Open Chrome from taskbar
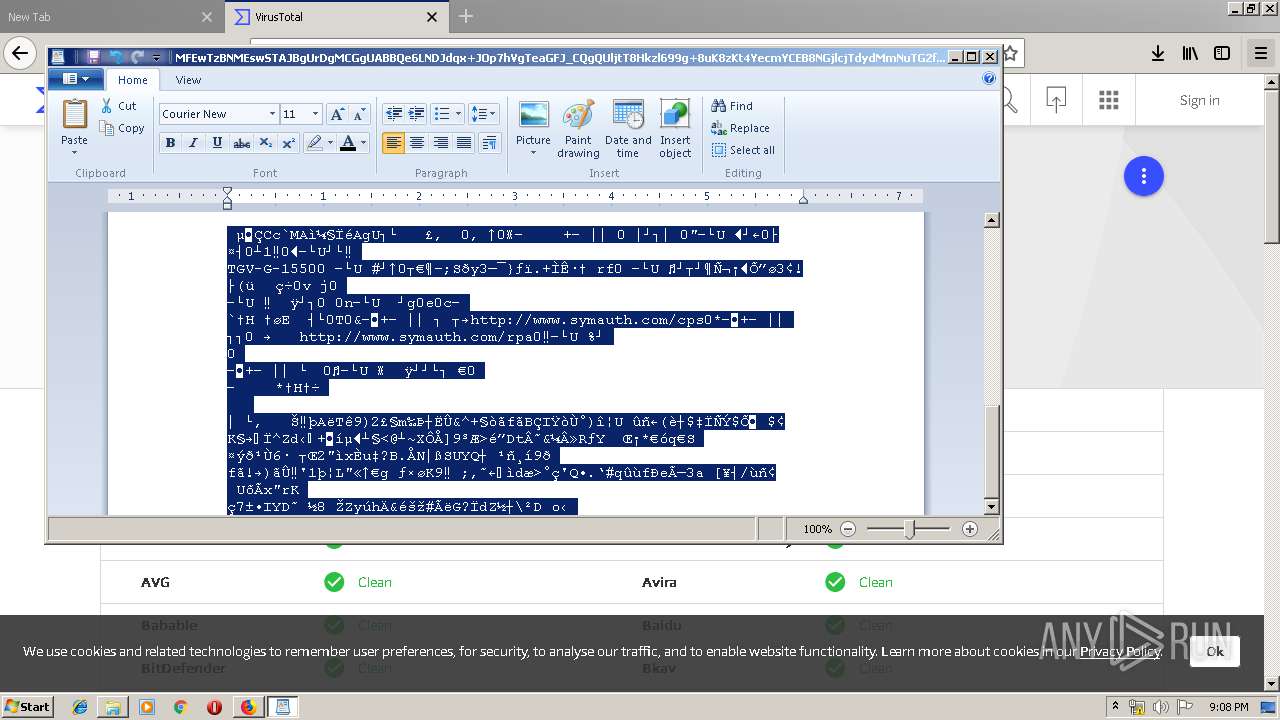1280x720 pixels. (x=180, y=707)
